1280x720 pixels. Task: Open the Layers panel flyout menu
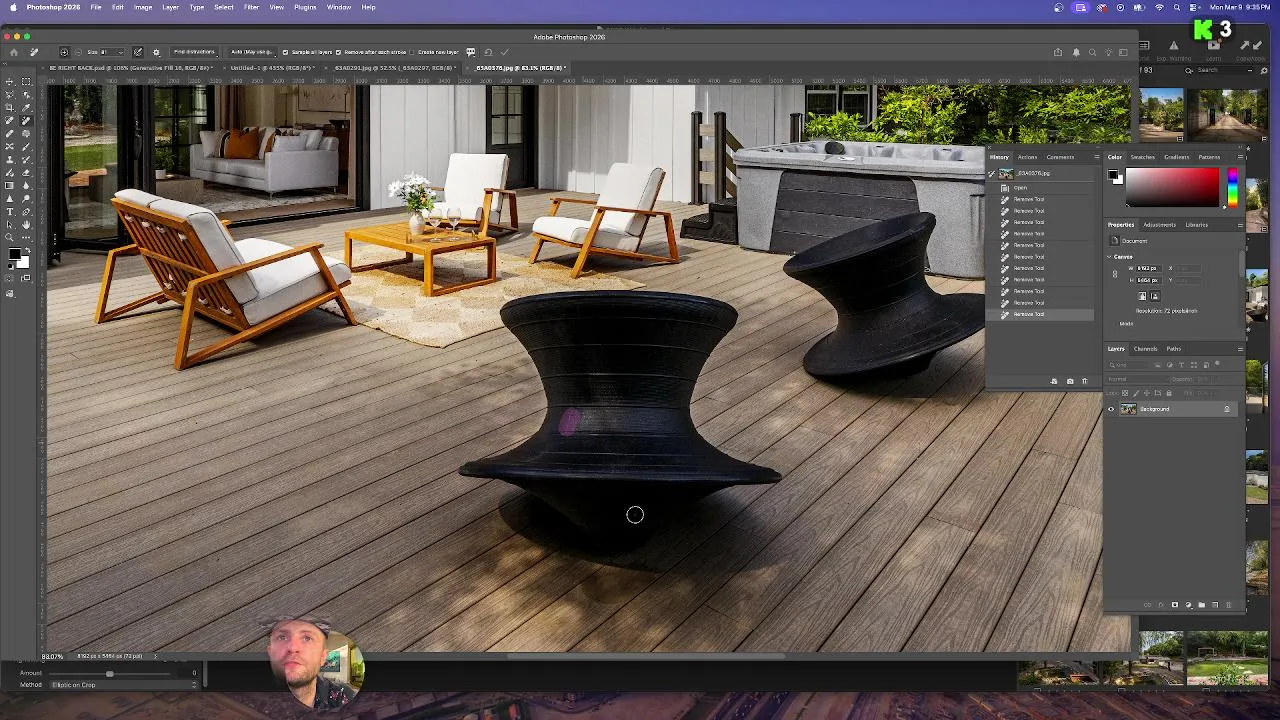[x=1240, y=349]
